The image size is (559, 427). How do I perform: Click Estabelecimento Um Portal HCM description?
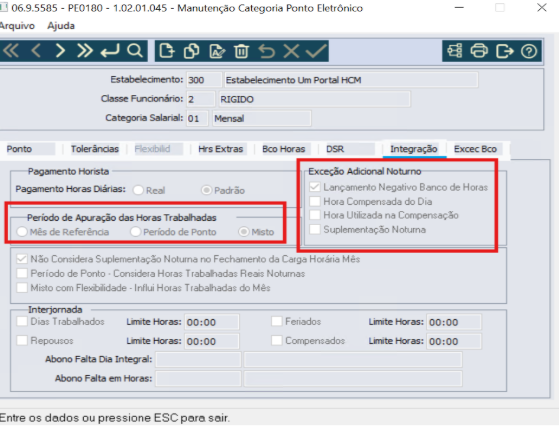click(x=351, y=80)
